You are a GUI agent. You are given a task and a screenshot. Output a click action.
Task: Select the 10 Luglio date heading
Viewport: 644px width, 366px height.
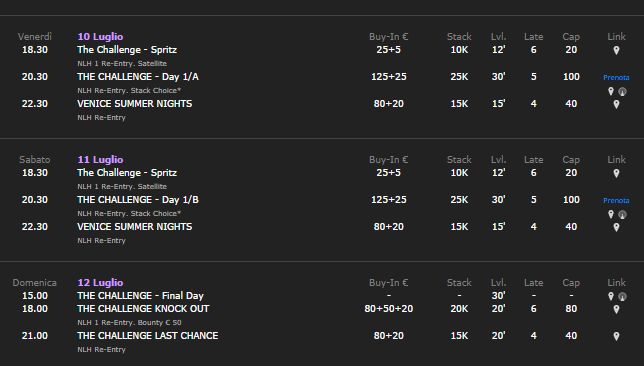click(100, 37)
